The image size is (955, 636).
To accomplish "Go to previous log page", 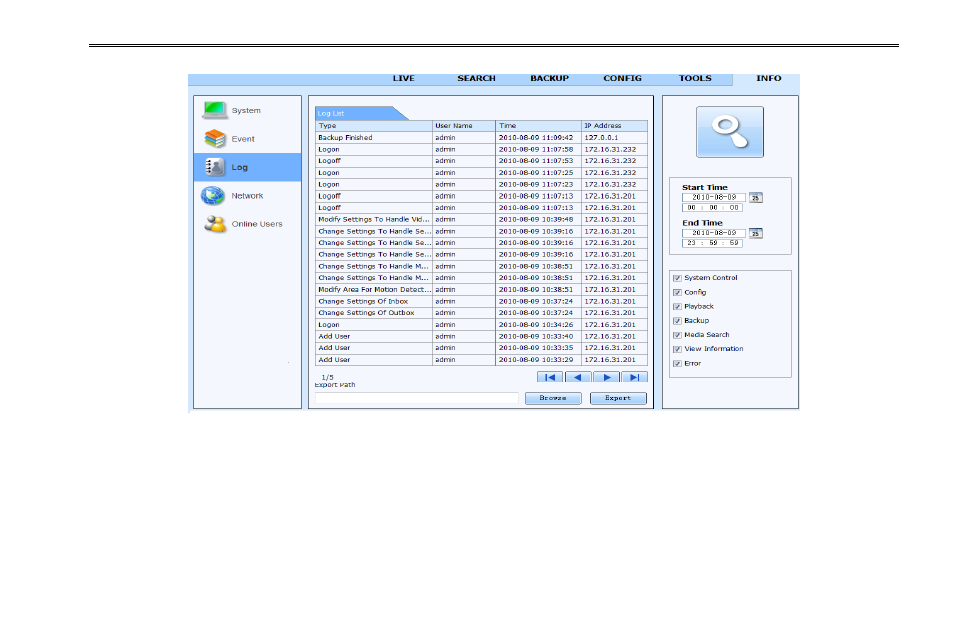I will 578,377.
